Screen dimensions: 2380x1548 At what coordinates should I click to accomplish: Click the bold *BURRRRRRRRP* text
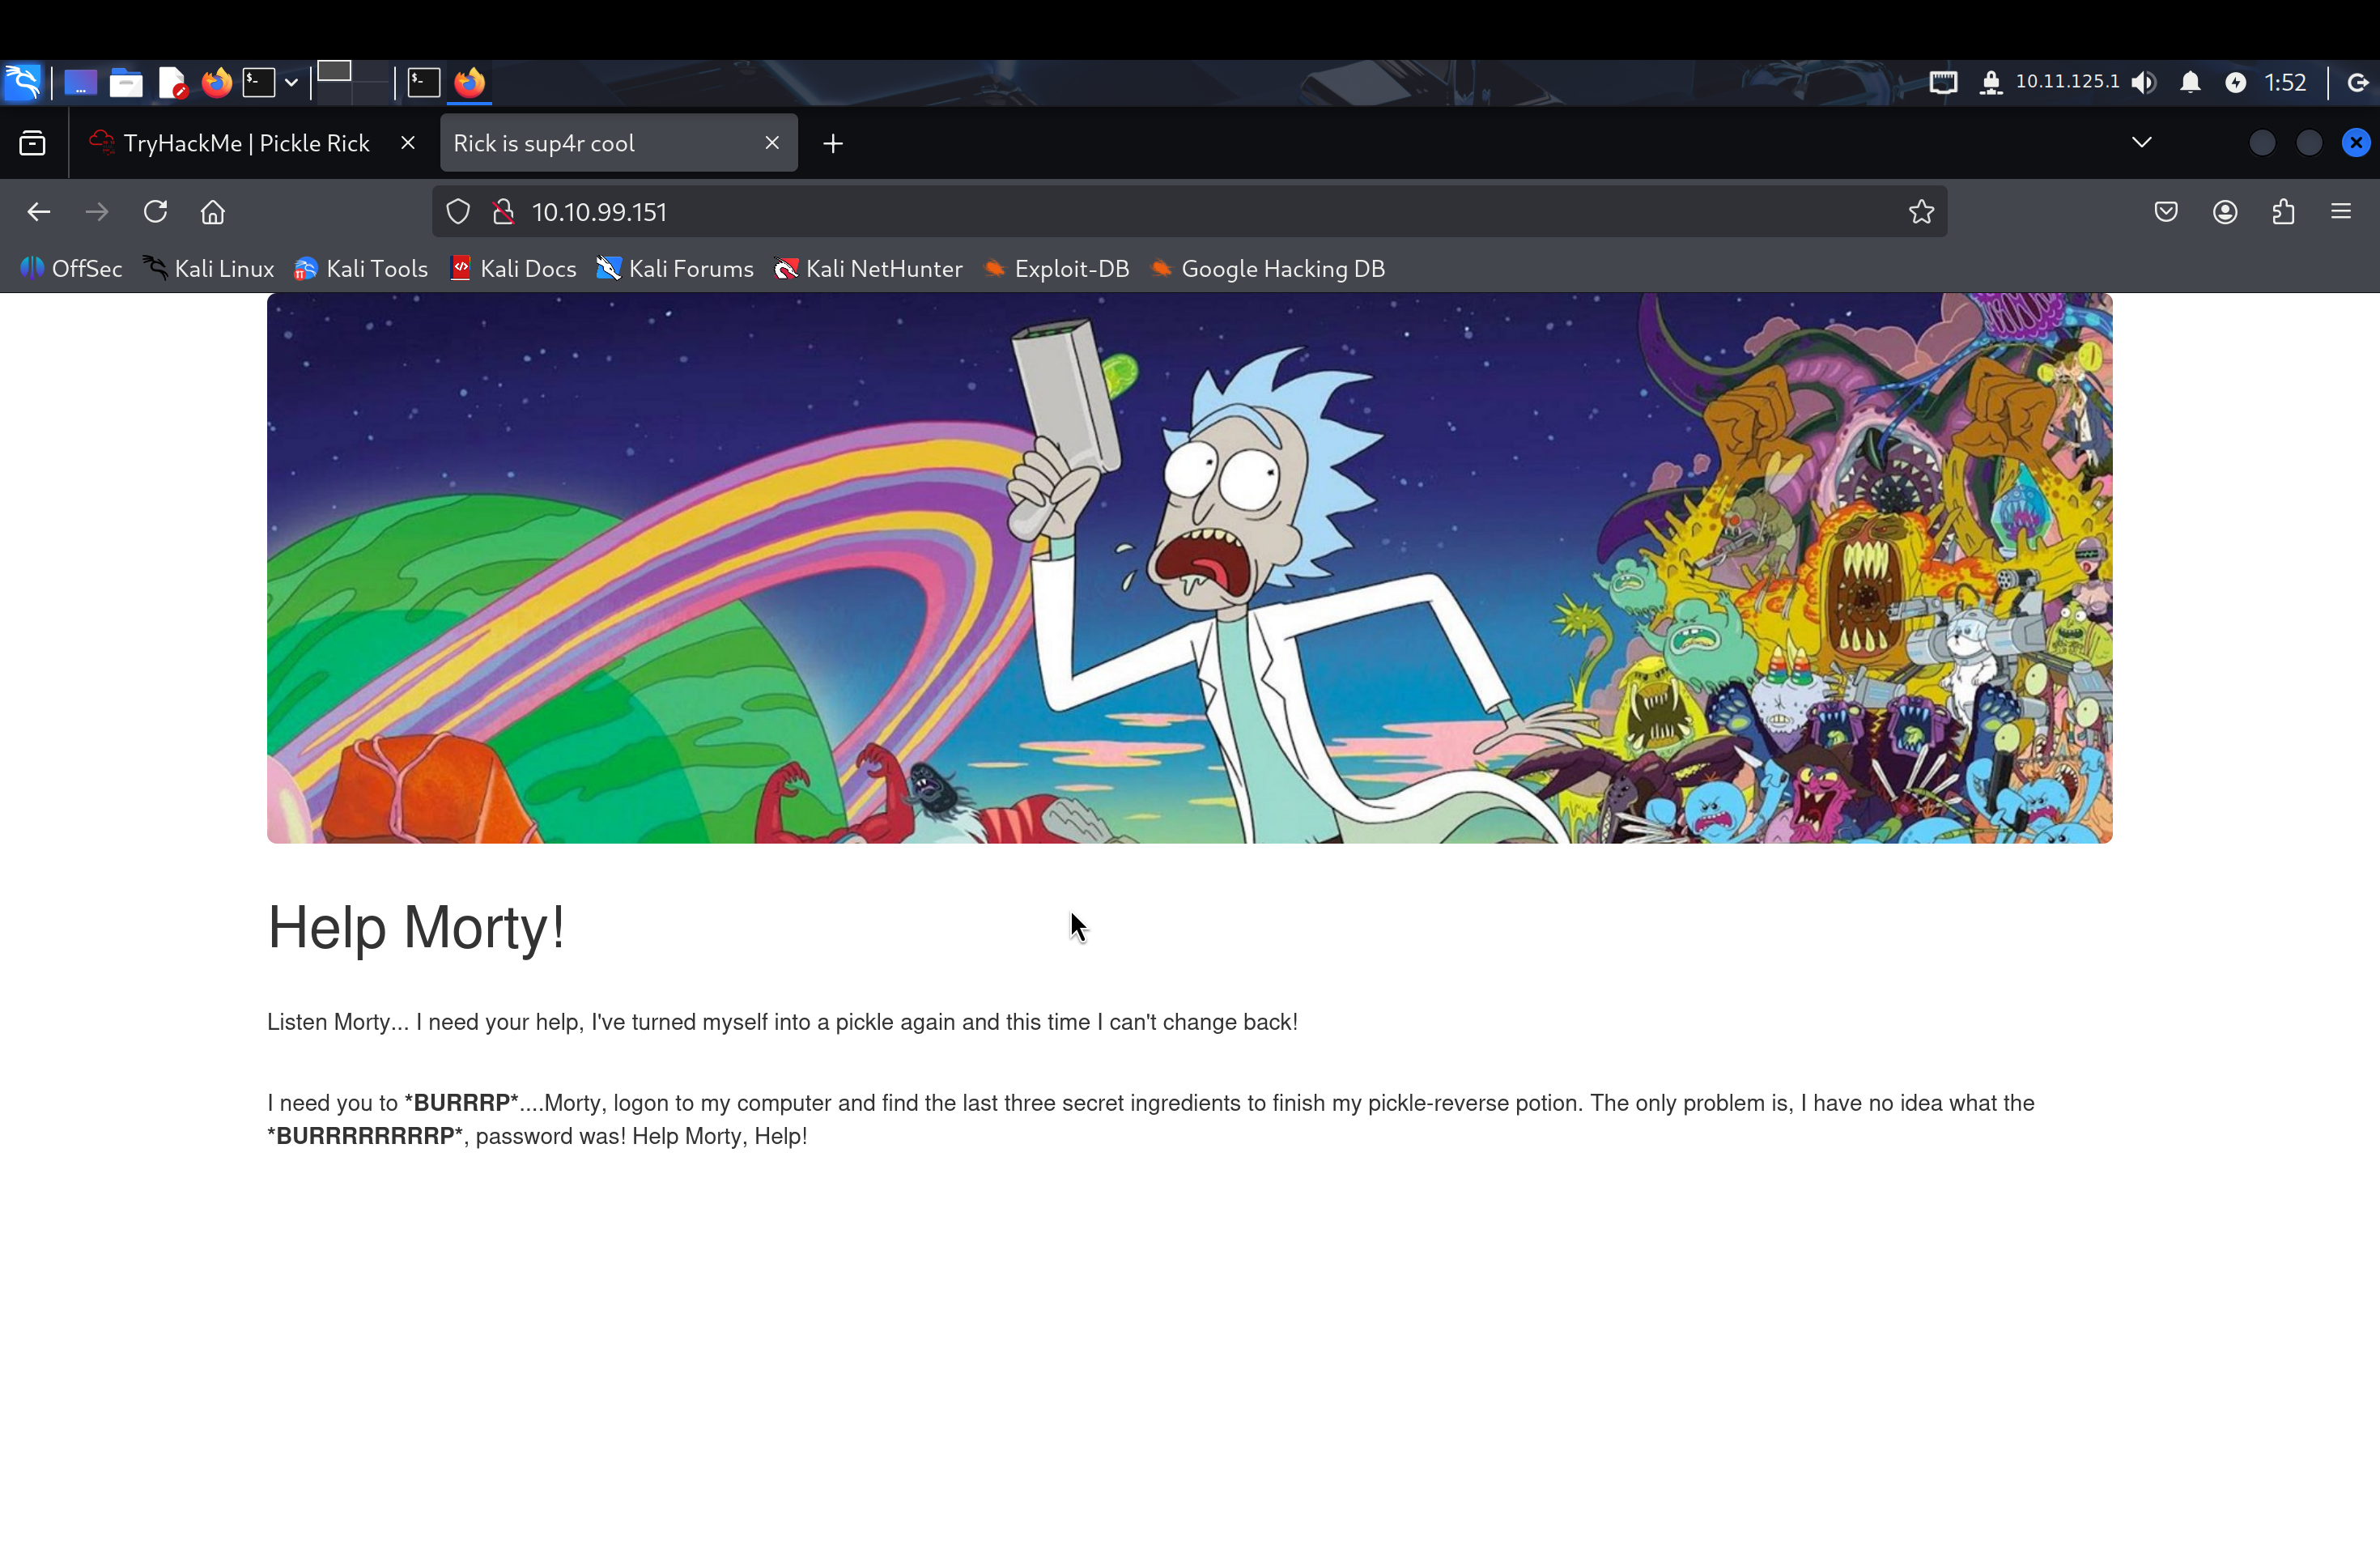(365, 1137)
